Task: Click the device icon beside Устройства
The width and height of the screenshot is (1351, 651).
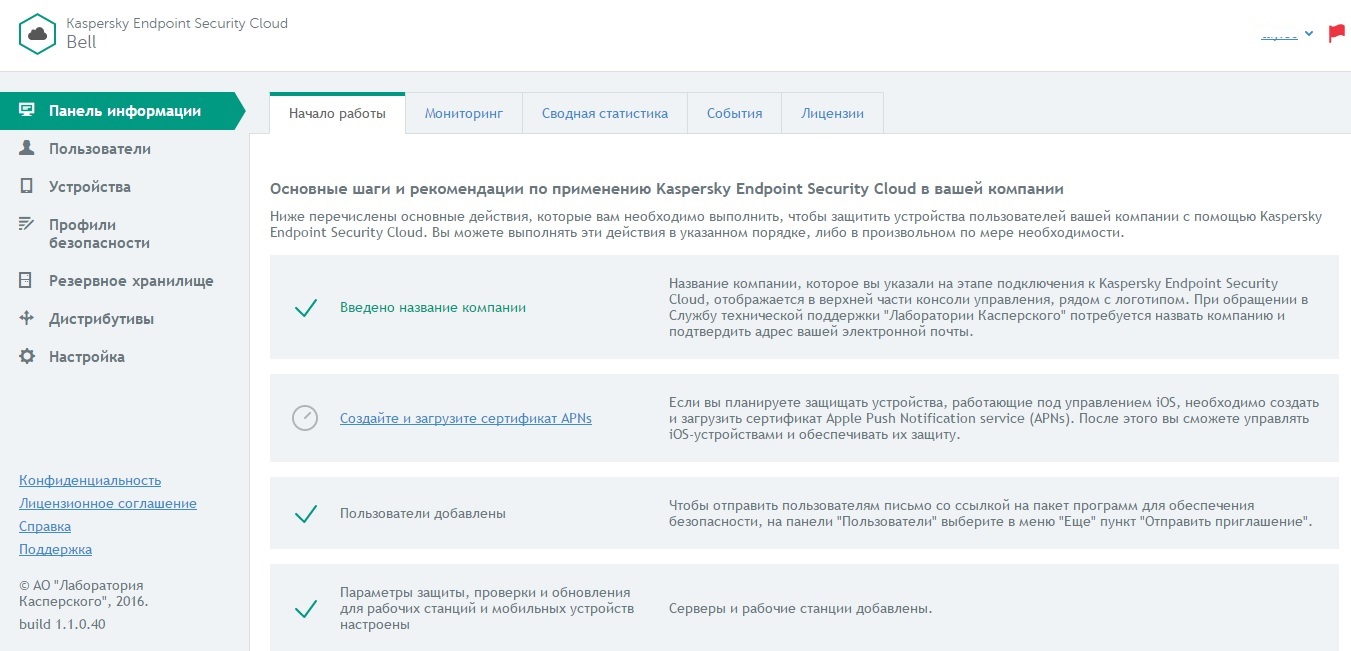Action: pyautogui.click(x=27, y=187)
